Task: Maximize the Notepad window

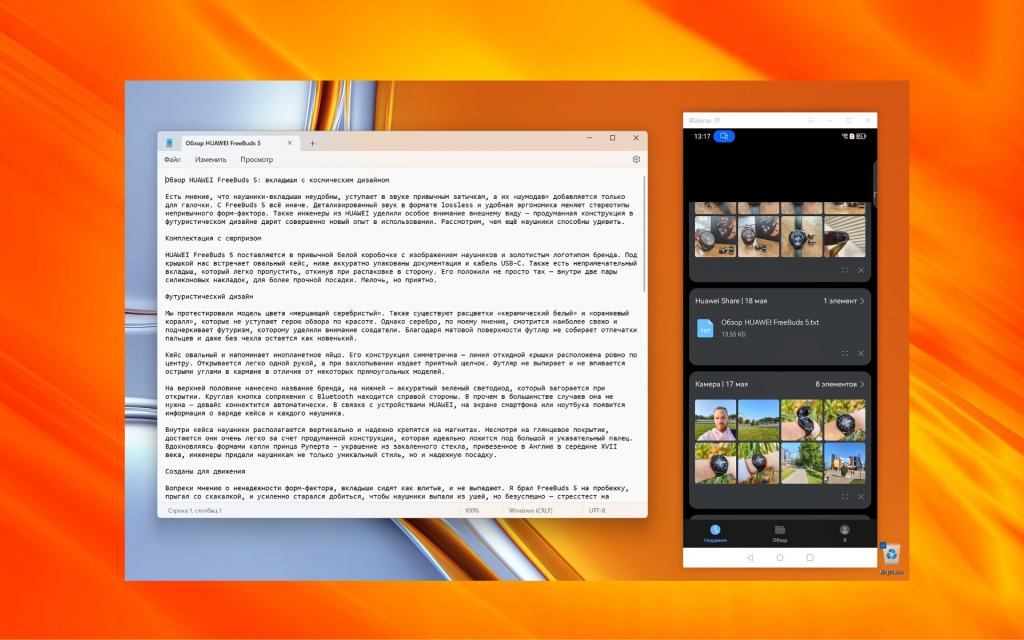Action: [x=613, y=138]
